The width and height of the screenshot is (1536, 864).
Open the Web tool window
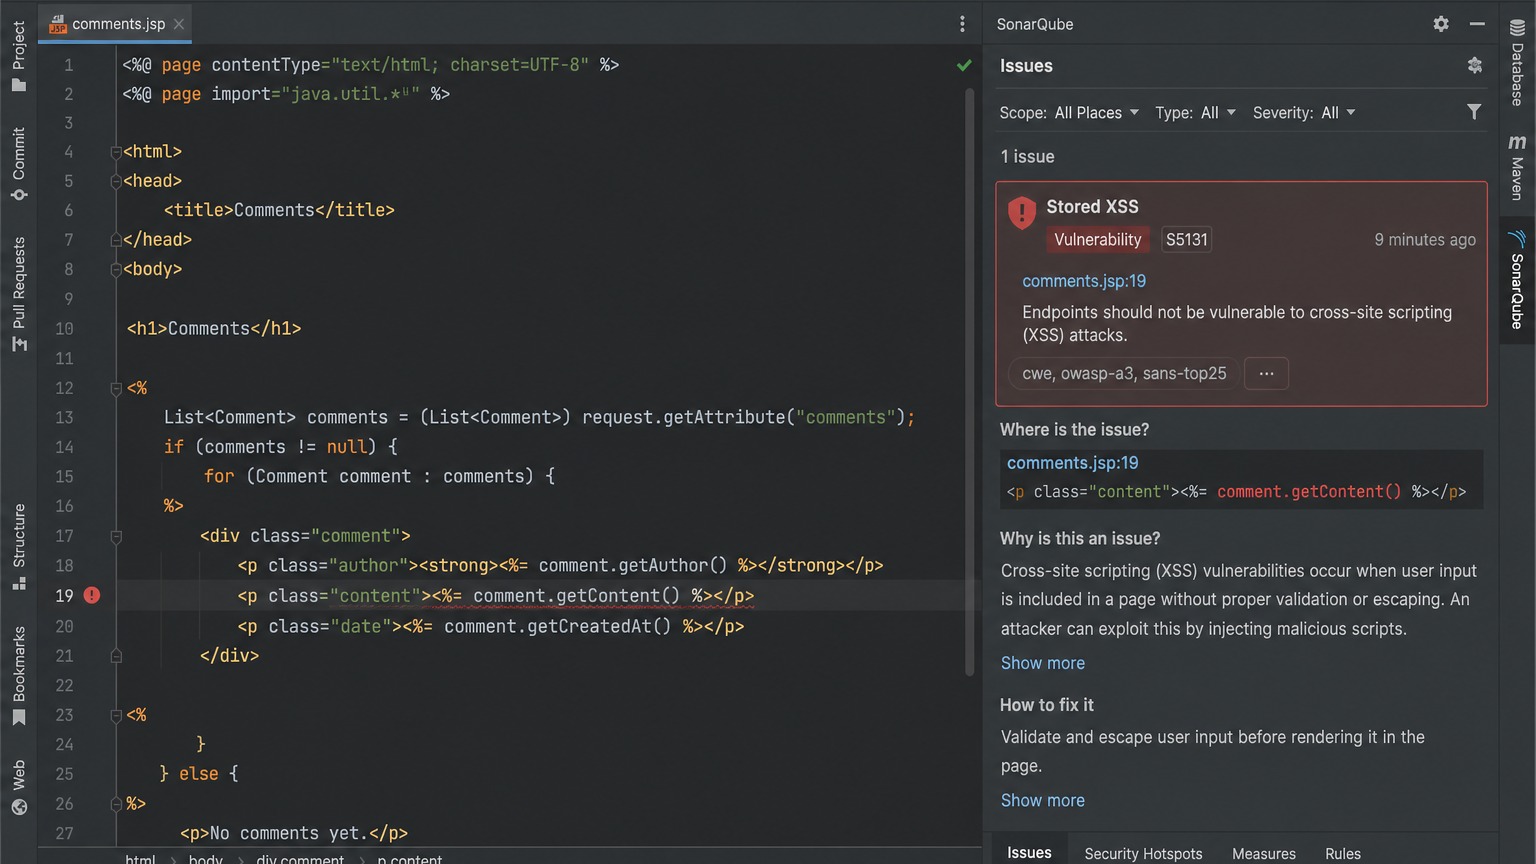pyautogui.click(x=18, y=788)
